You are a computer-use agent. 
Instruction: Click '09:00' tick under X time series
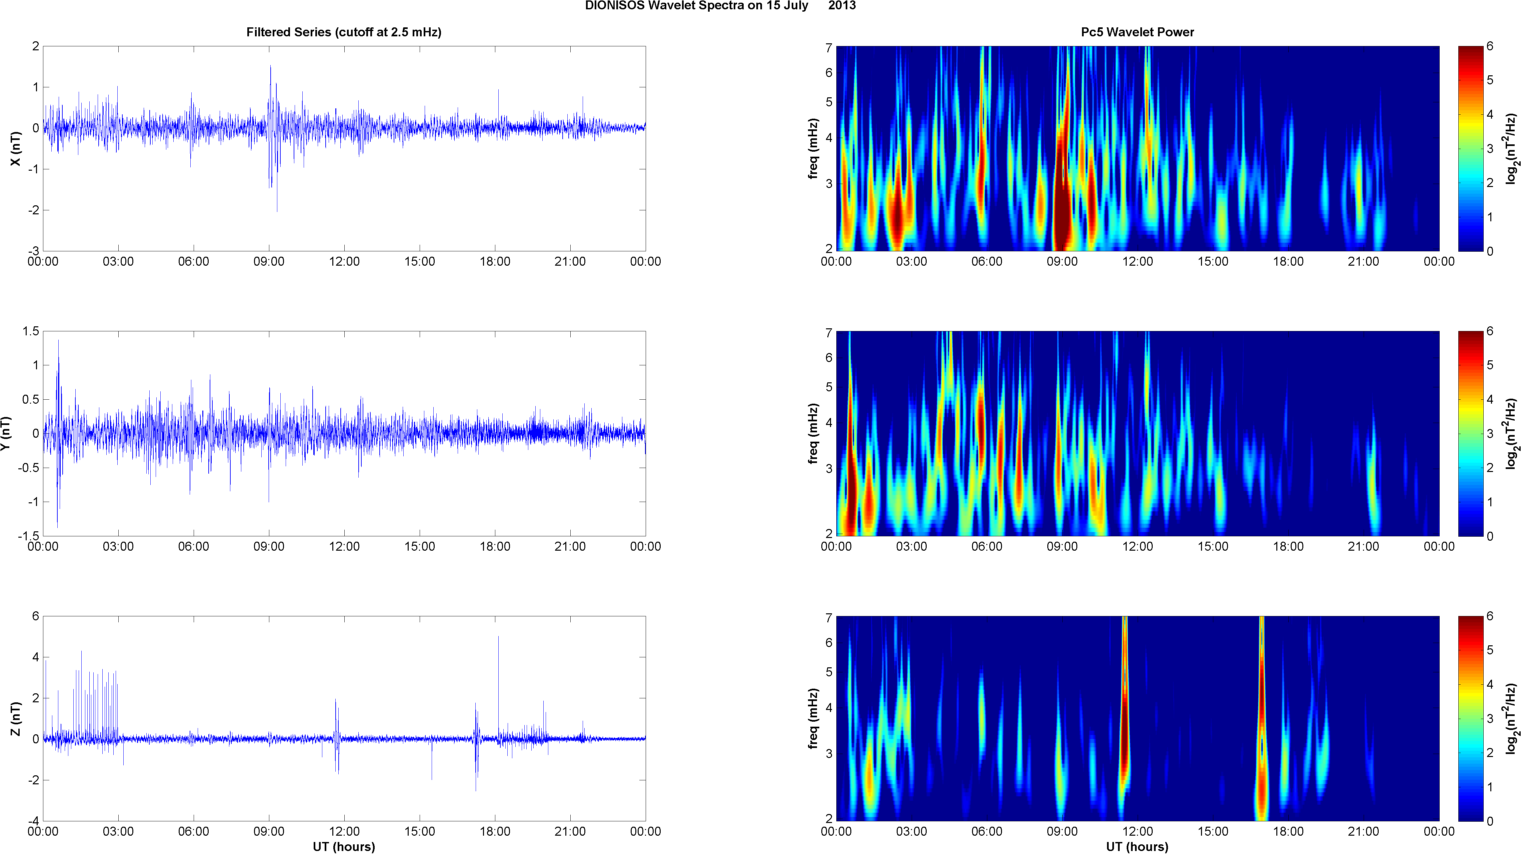[269, 262]
